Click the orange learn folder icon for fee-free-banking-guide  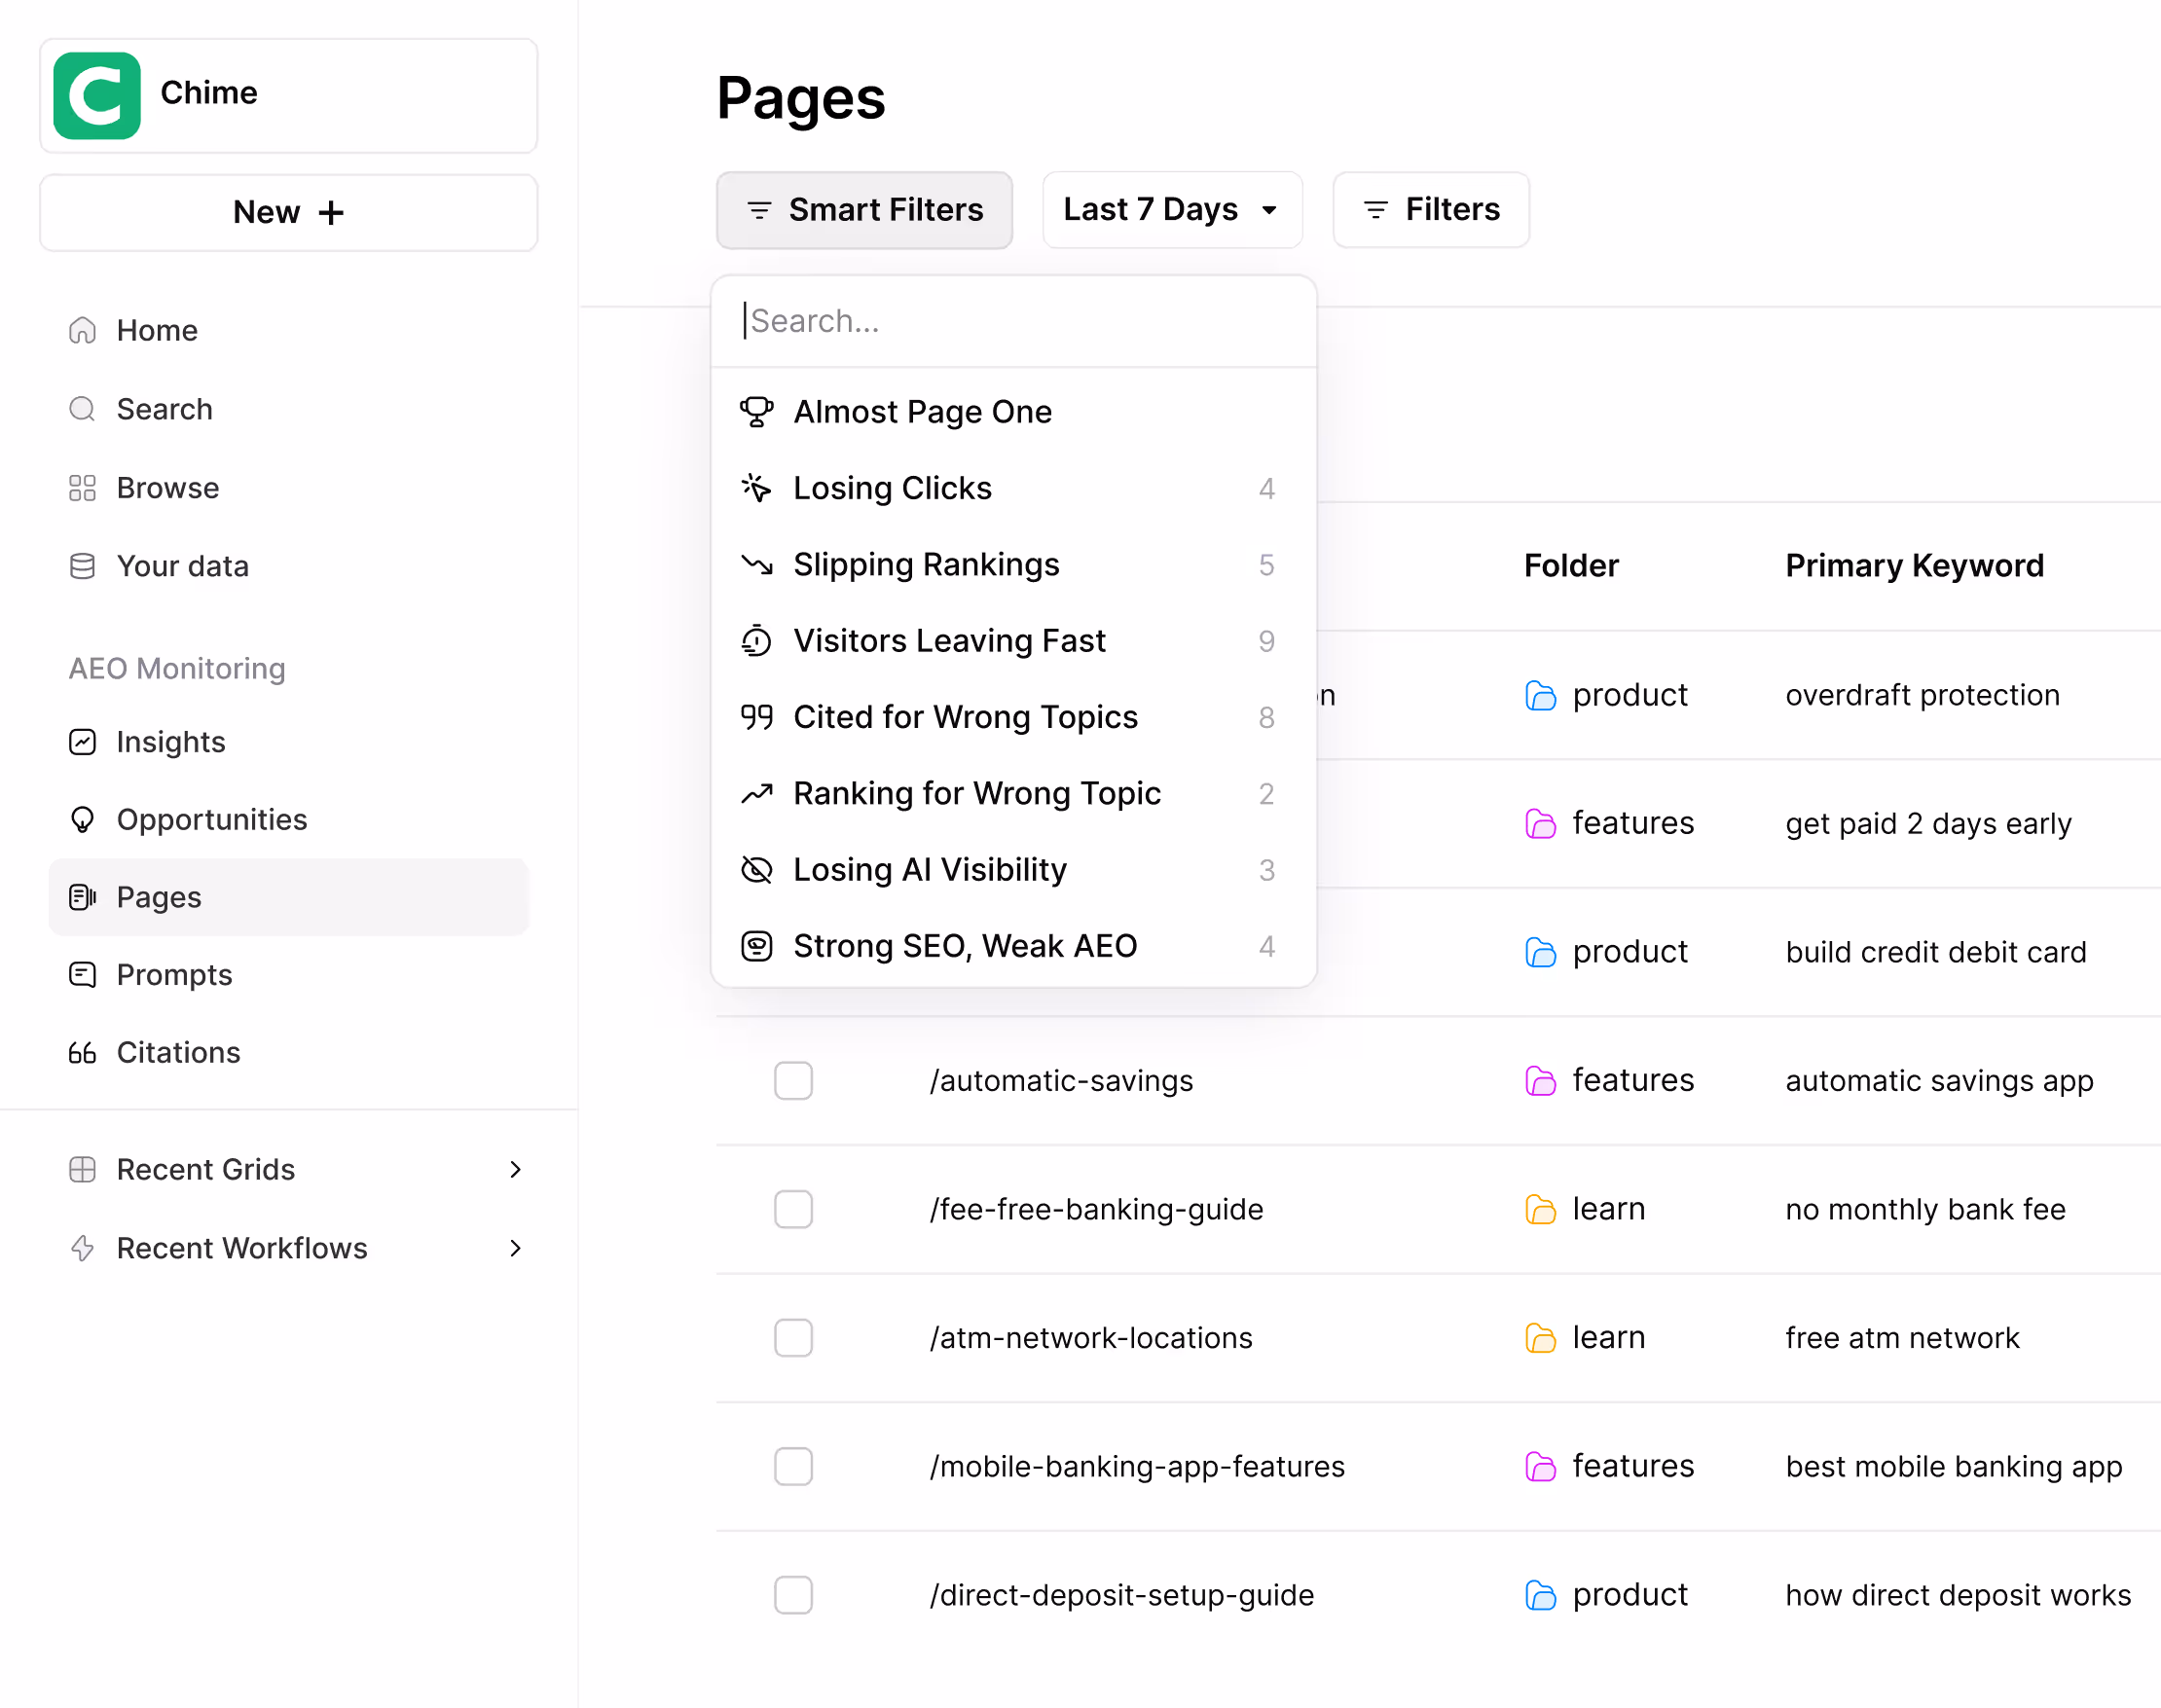pos(1540,1210)
